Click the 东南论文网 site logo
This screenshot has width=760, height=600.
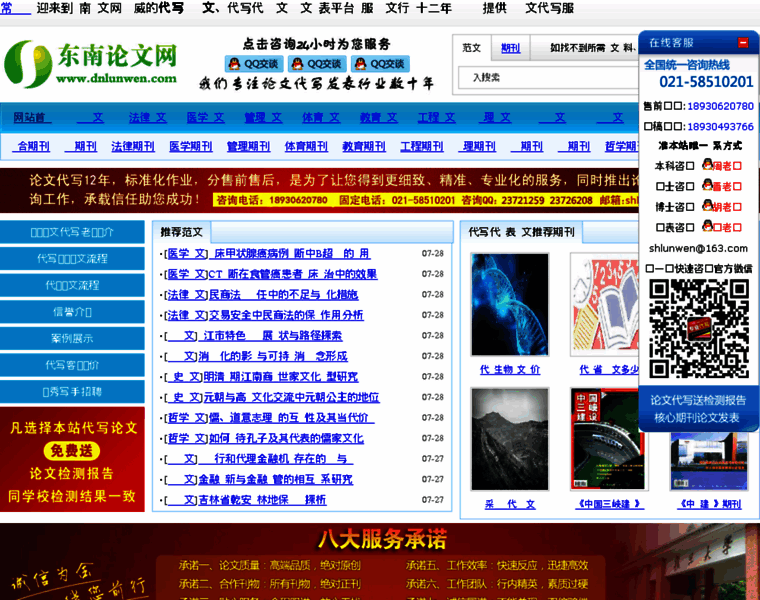(x=90, y=63)
